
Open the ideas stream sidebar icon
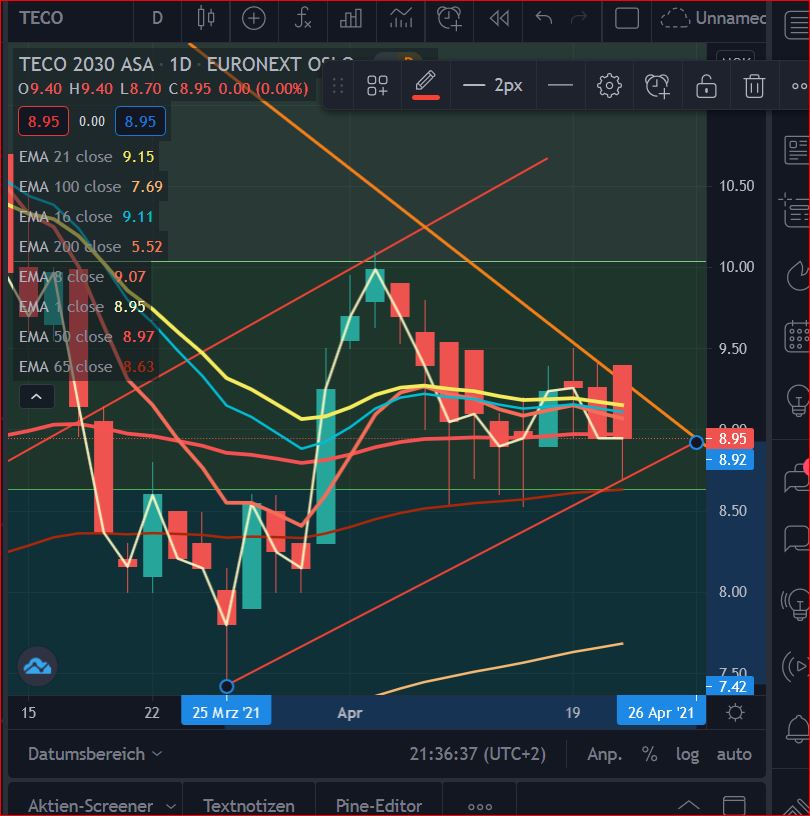(795, 606)
